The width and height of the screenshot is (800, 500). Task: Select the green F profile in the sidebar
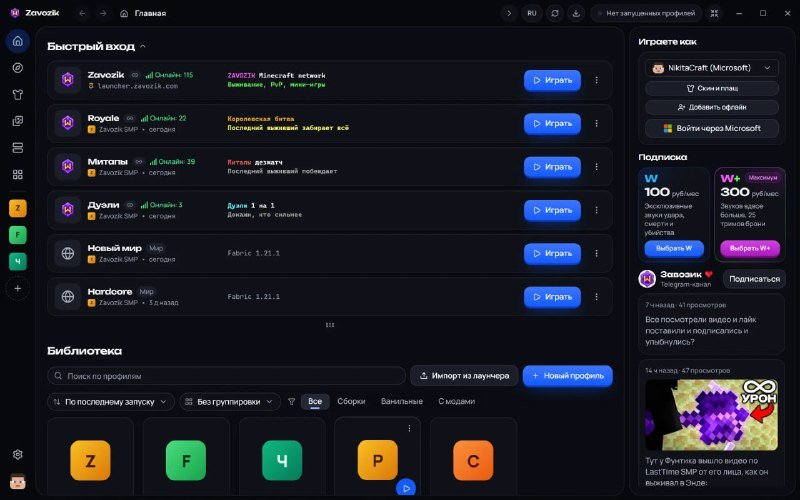(x=18, y=235)
